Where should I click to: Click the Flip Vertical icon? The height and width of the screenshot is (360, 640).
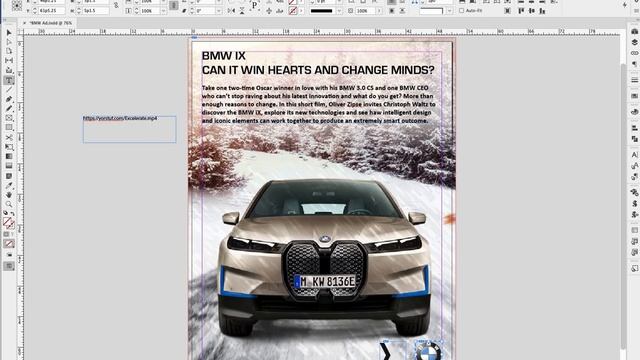(x=242, y=11)
